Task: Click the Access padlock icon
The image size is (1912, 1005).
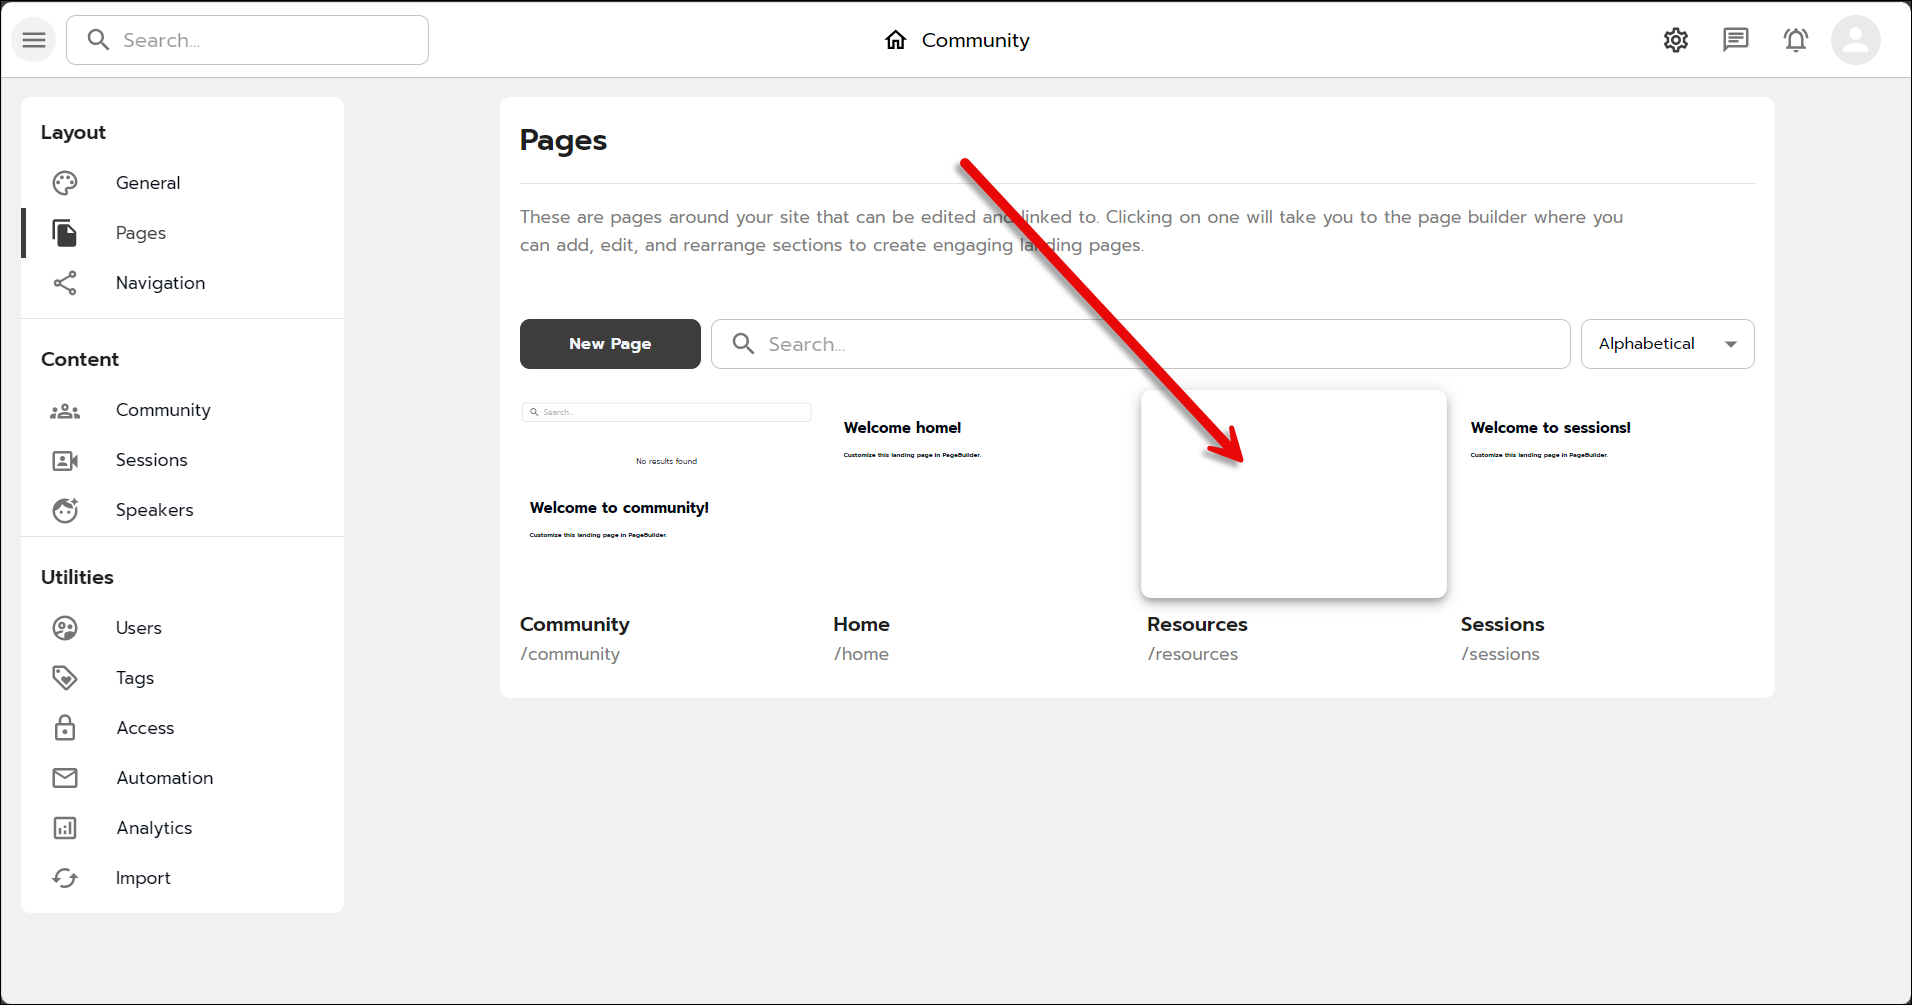Action: [x=65, y=728]
